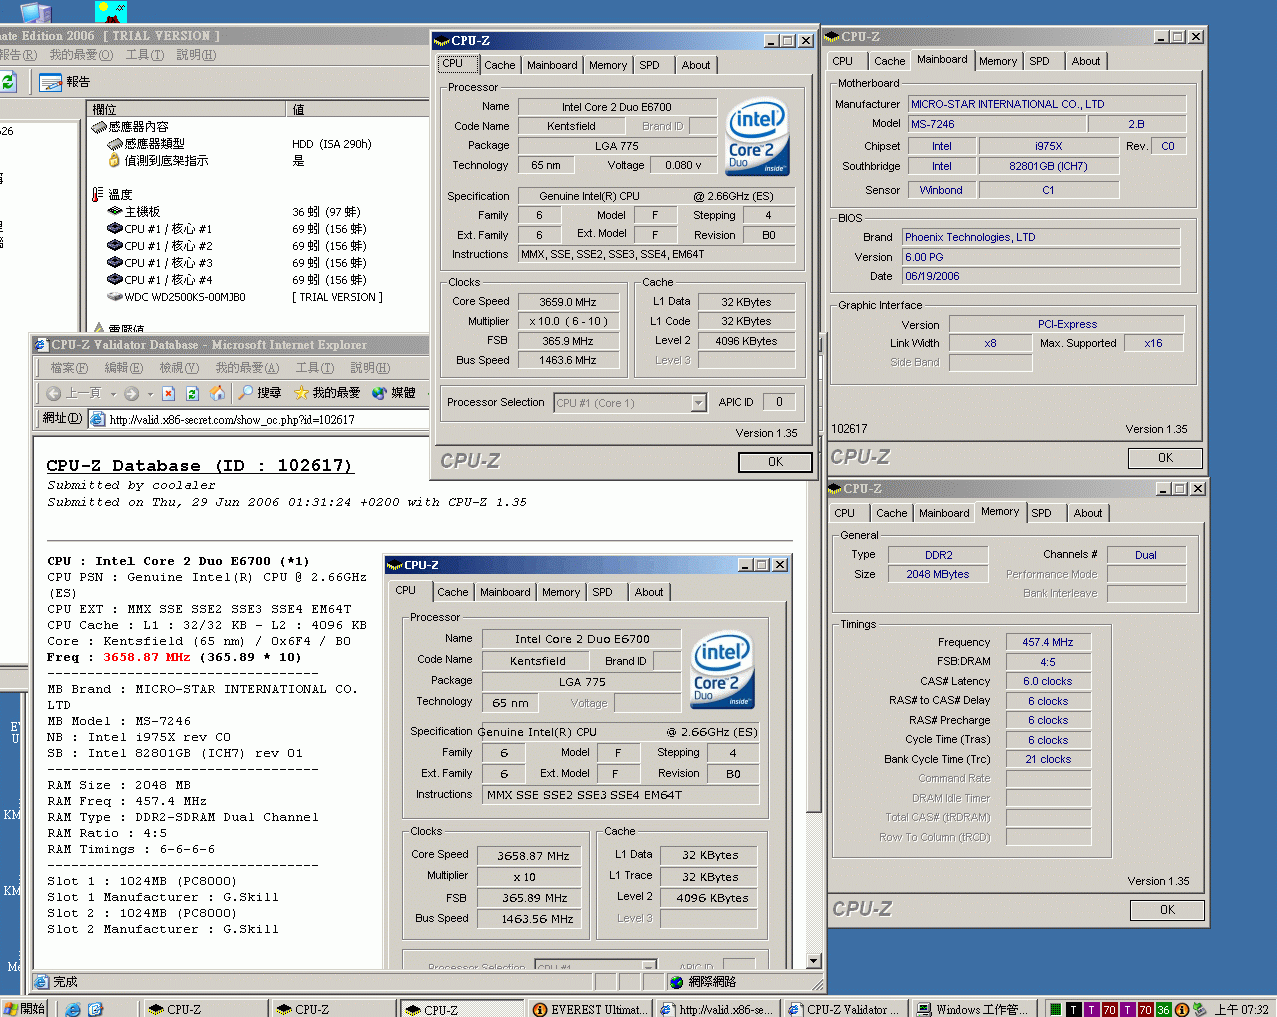Viewport: 1277px width, 1017px height.
Task: Click the round info icon in system tray
Action: pyautogui.click(x=1182, y=1009)
